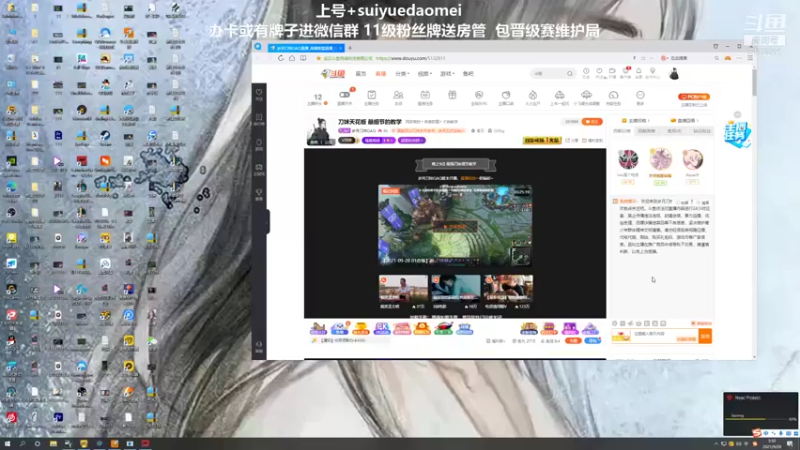Switch to the 钻石粉丝 tab
Image resolution: width=800 pixels, height=450 pixels.
(x=702, y=131)
